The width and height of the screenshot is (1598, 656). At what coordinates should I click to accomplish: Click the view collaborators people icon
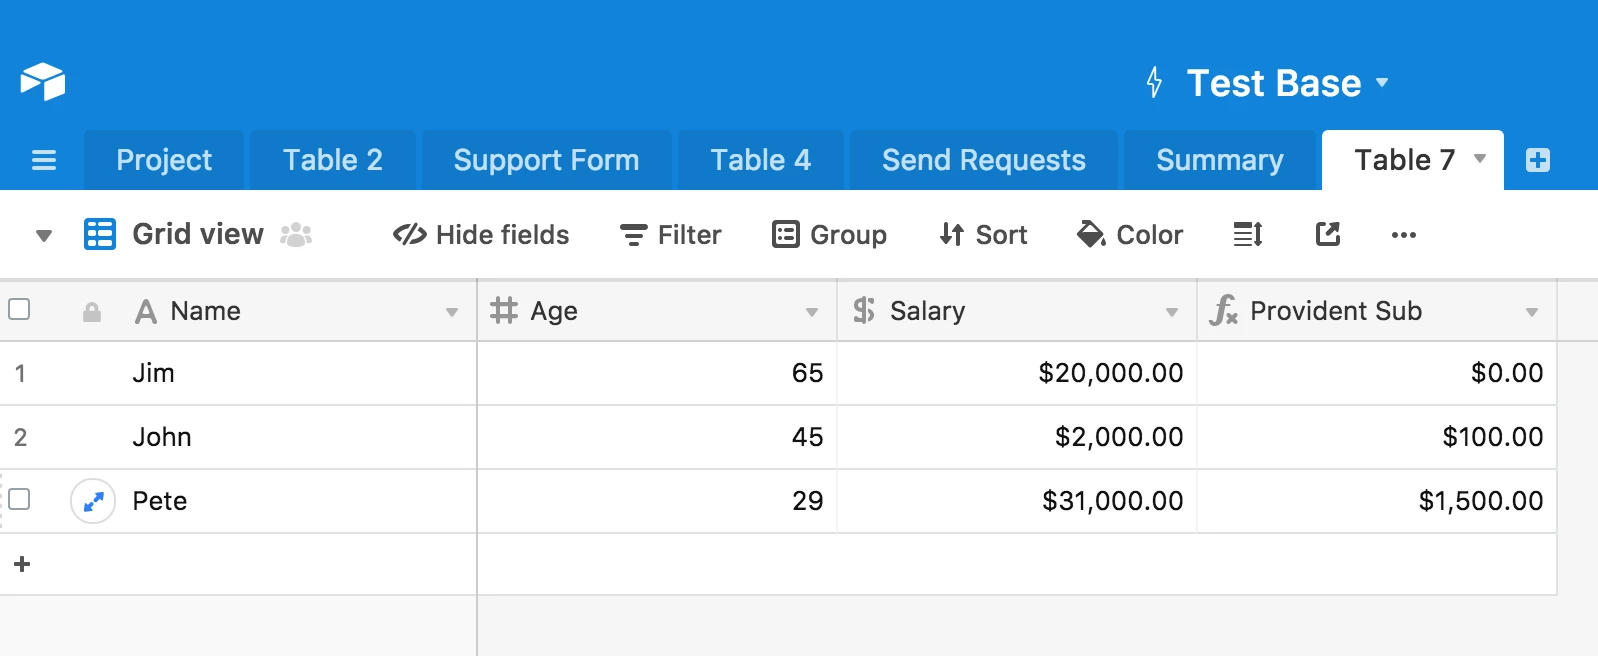click(296, 235)
